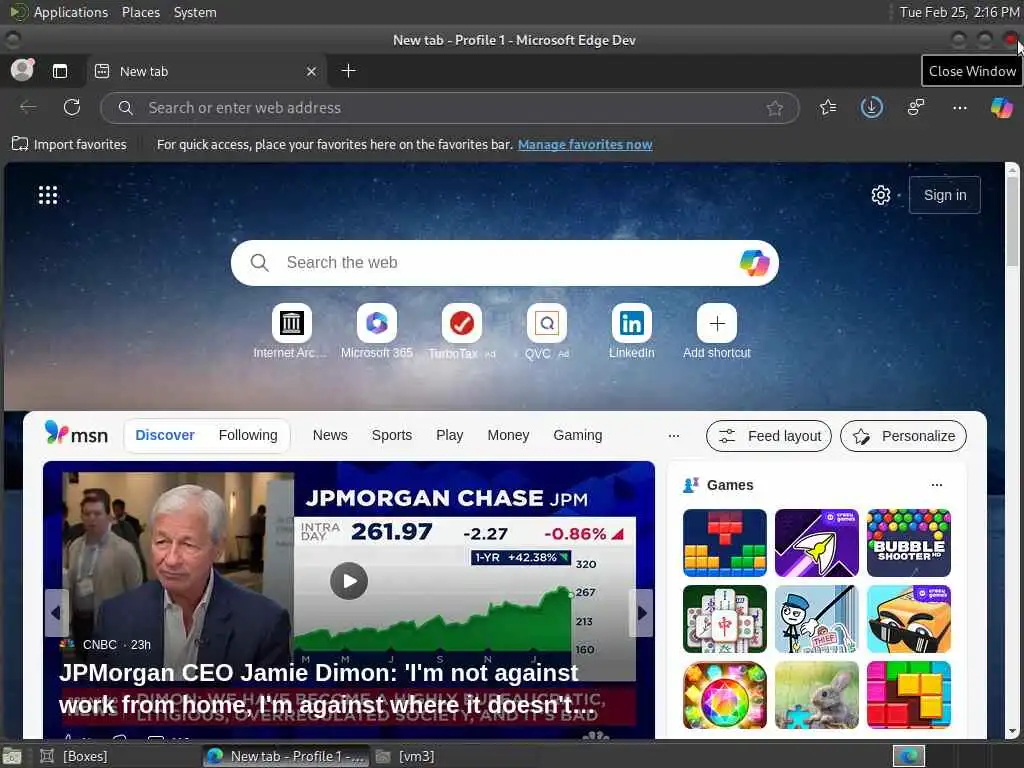1024x768 pixels.
Task: Click the Games section heading
Action: click(x=729, y=485)
